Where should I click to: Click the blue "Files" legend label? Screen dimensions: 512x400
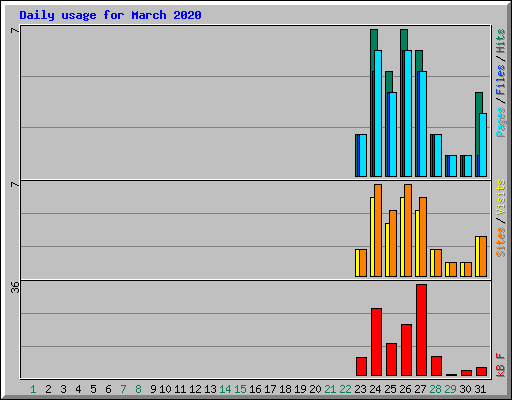point(500,80)
